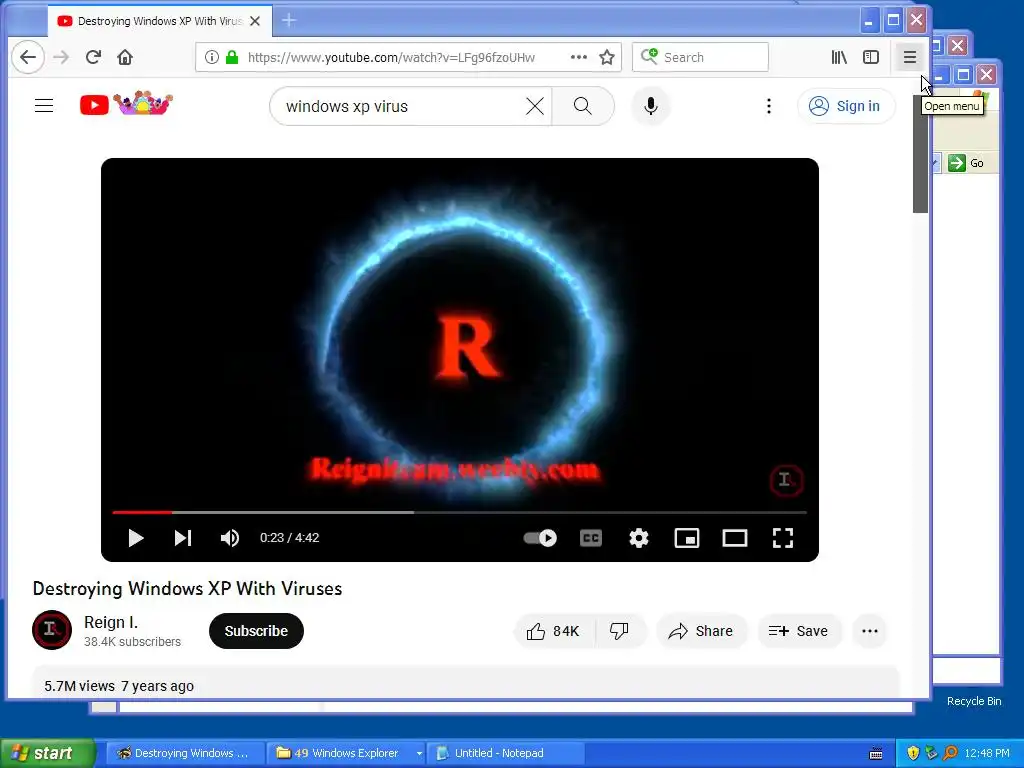
Task: Select Recycle Bin on desktop
Action: pyautogui.click(x=974, y=701)
